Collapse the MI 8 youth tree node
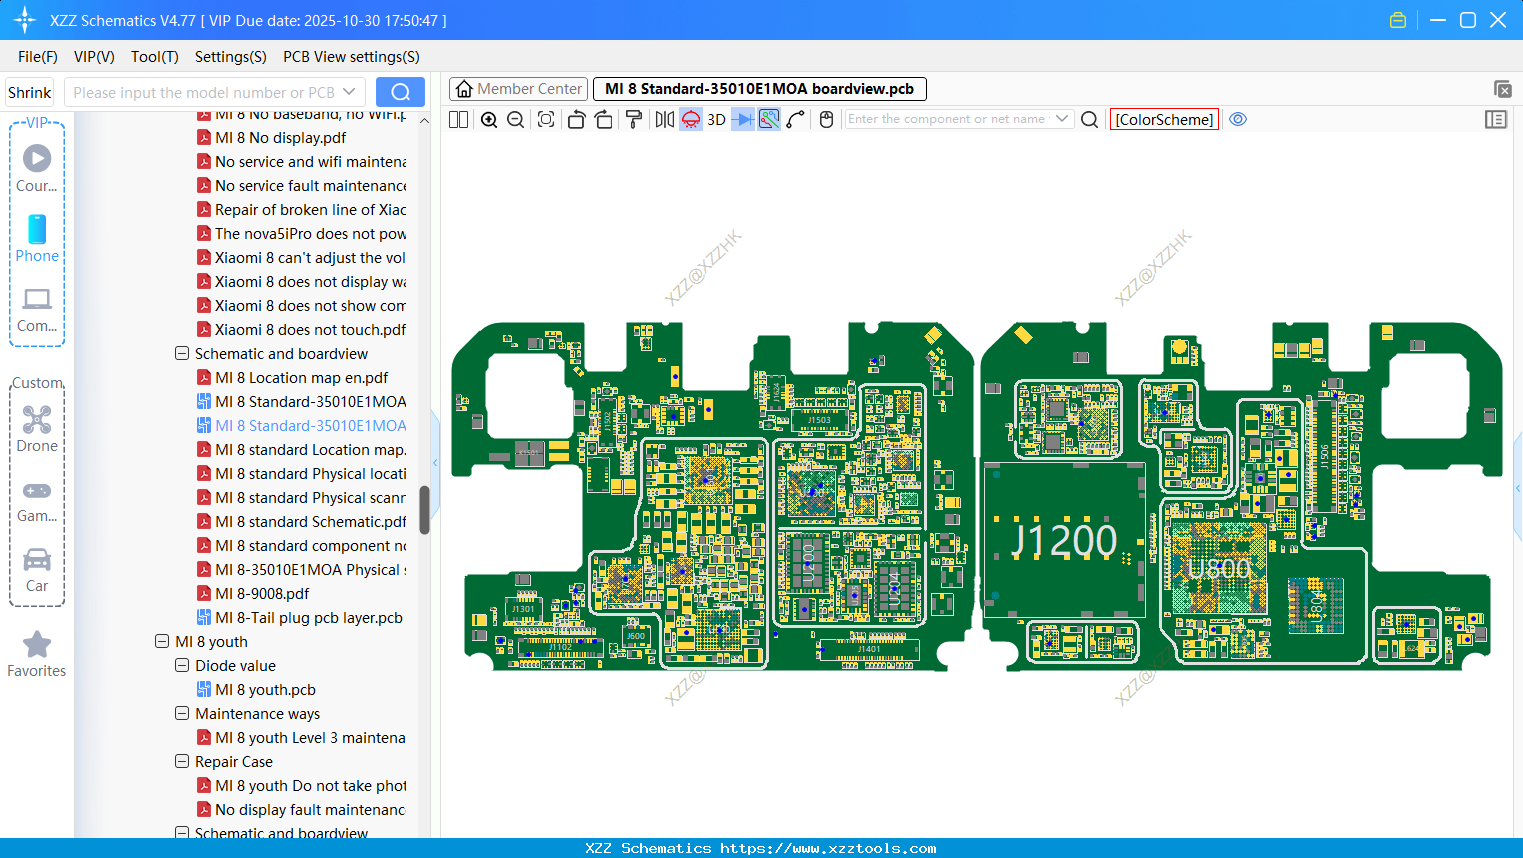 tap(162, 641)
